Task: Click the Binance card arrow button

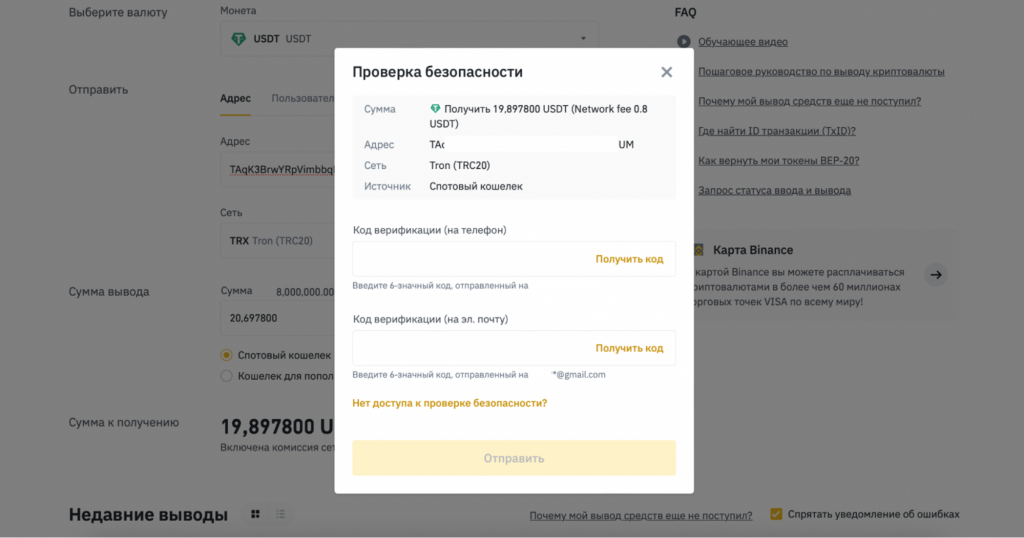Action: (936, 275)
